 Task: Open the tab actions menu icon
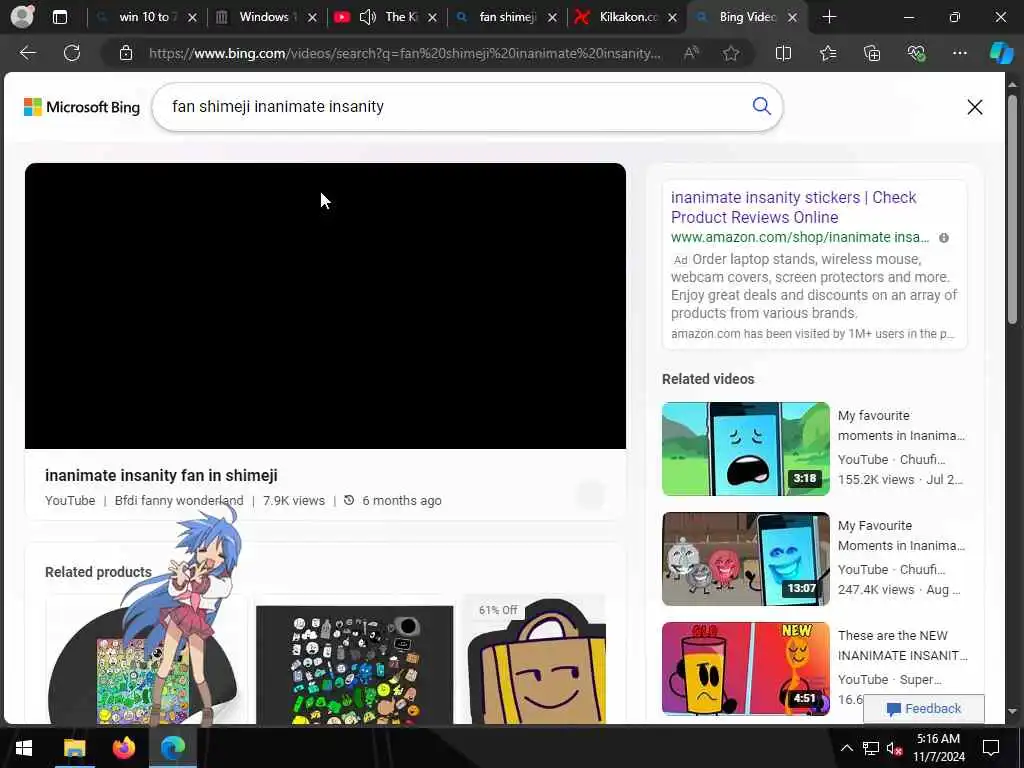click(x=59, y=17)
